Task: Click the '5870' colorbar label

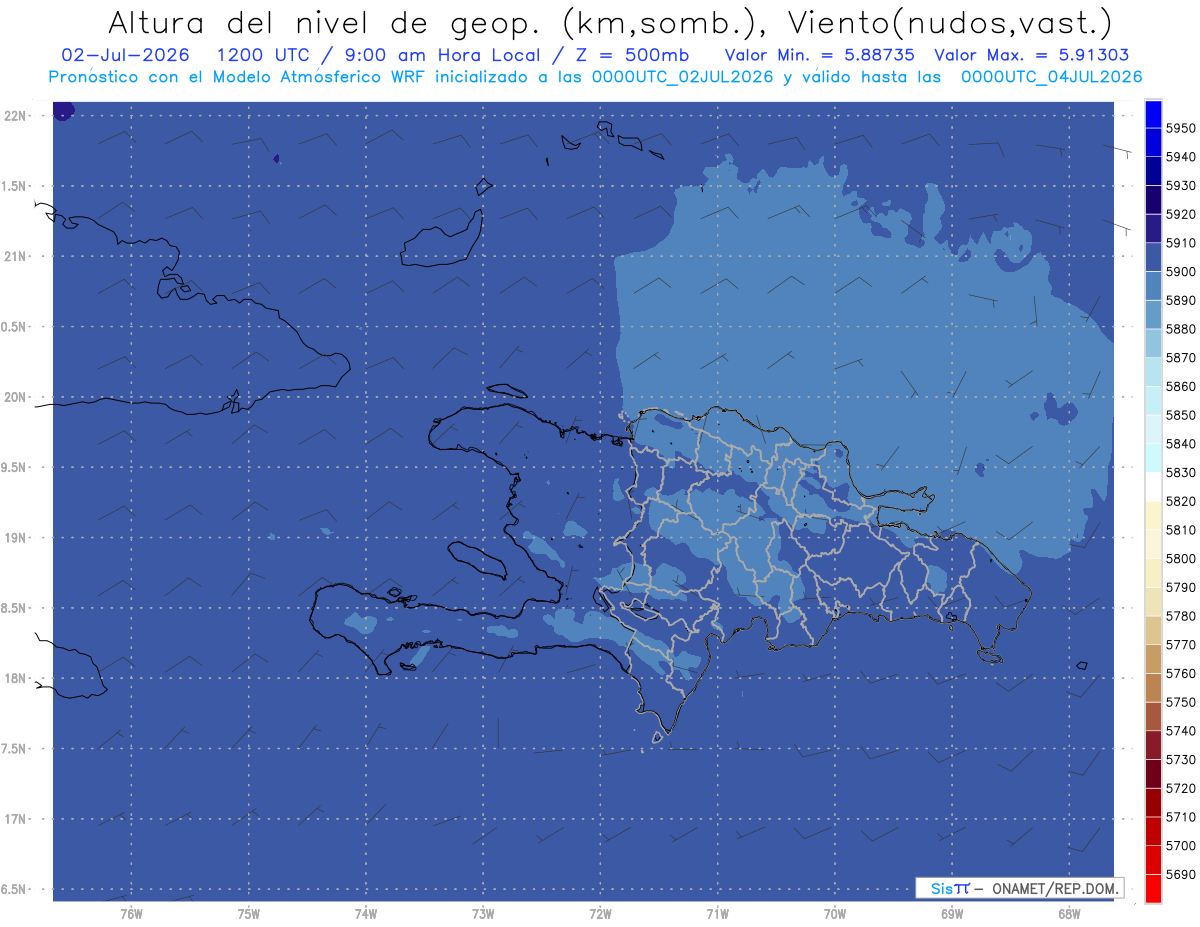Action: (x=1180, y=358)
